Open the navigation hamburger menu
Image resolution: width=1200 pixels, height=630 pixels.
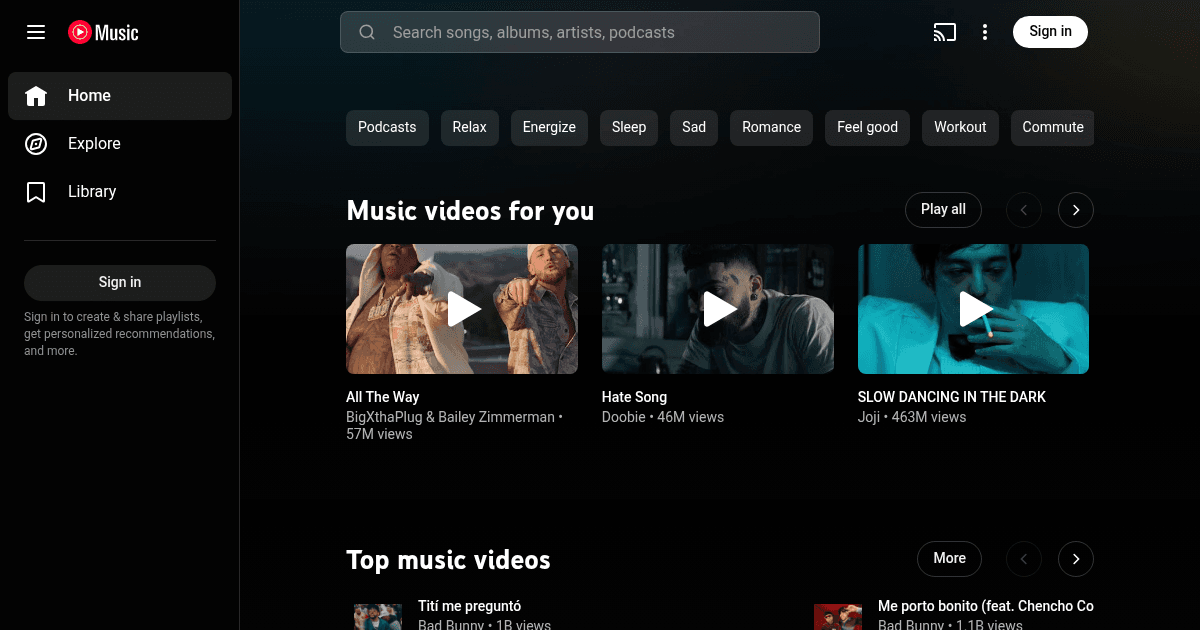point(36,32)
